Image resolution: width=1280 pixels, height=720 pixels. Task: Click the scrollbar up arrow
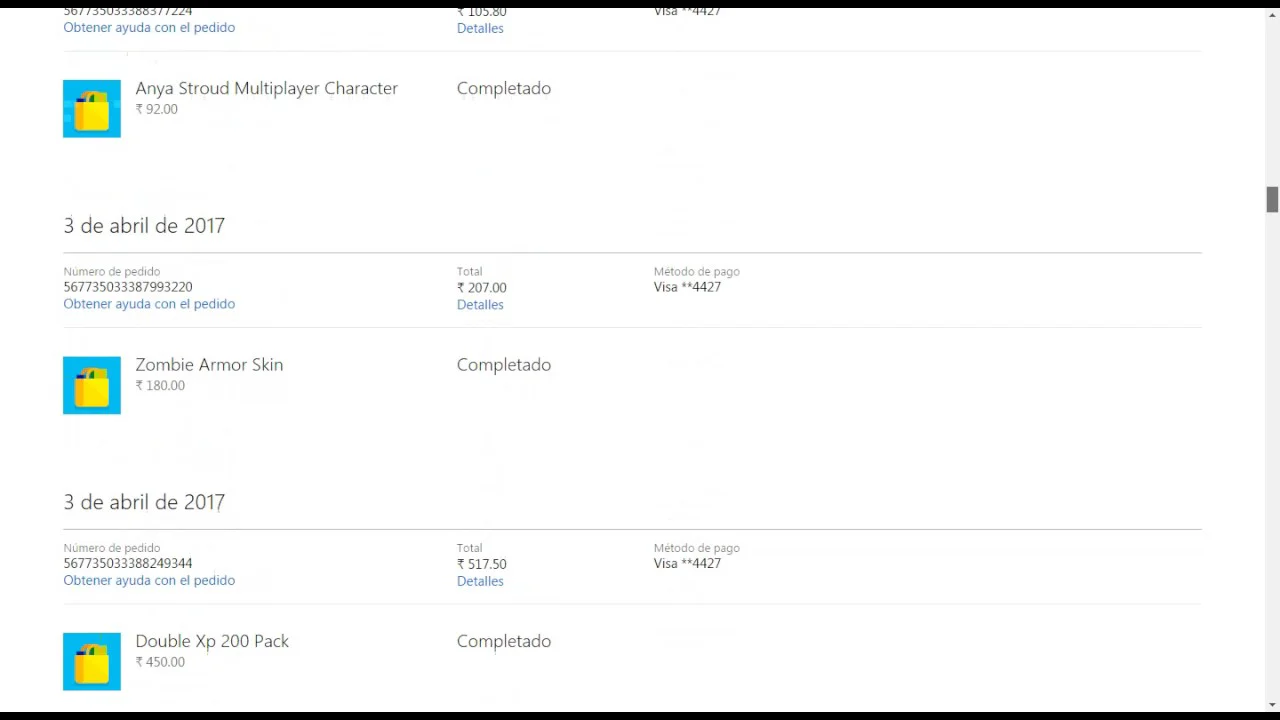pos(1272,14)
